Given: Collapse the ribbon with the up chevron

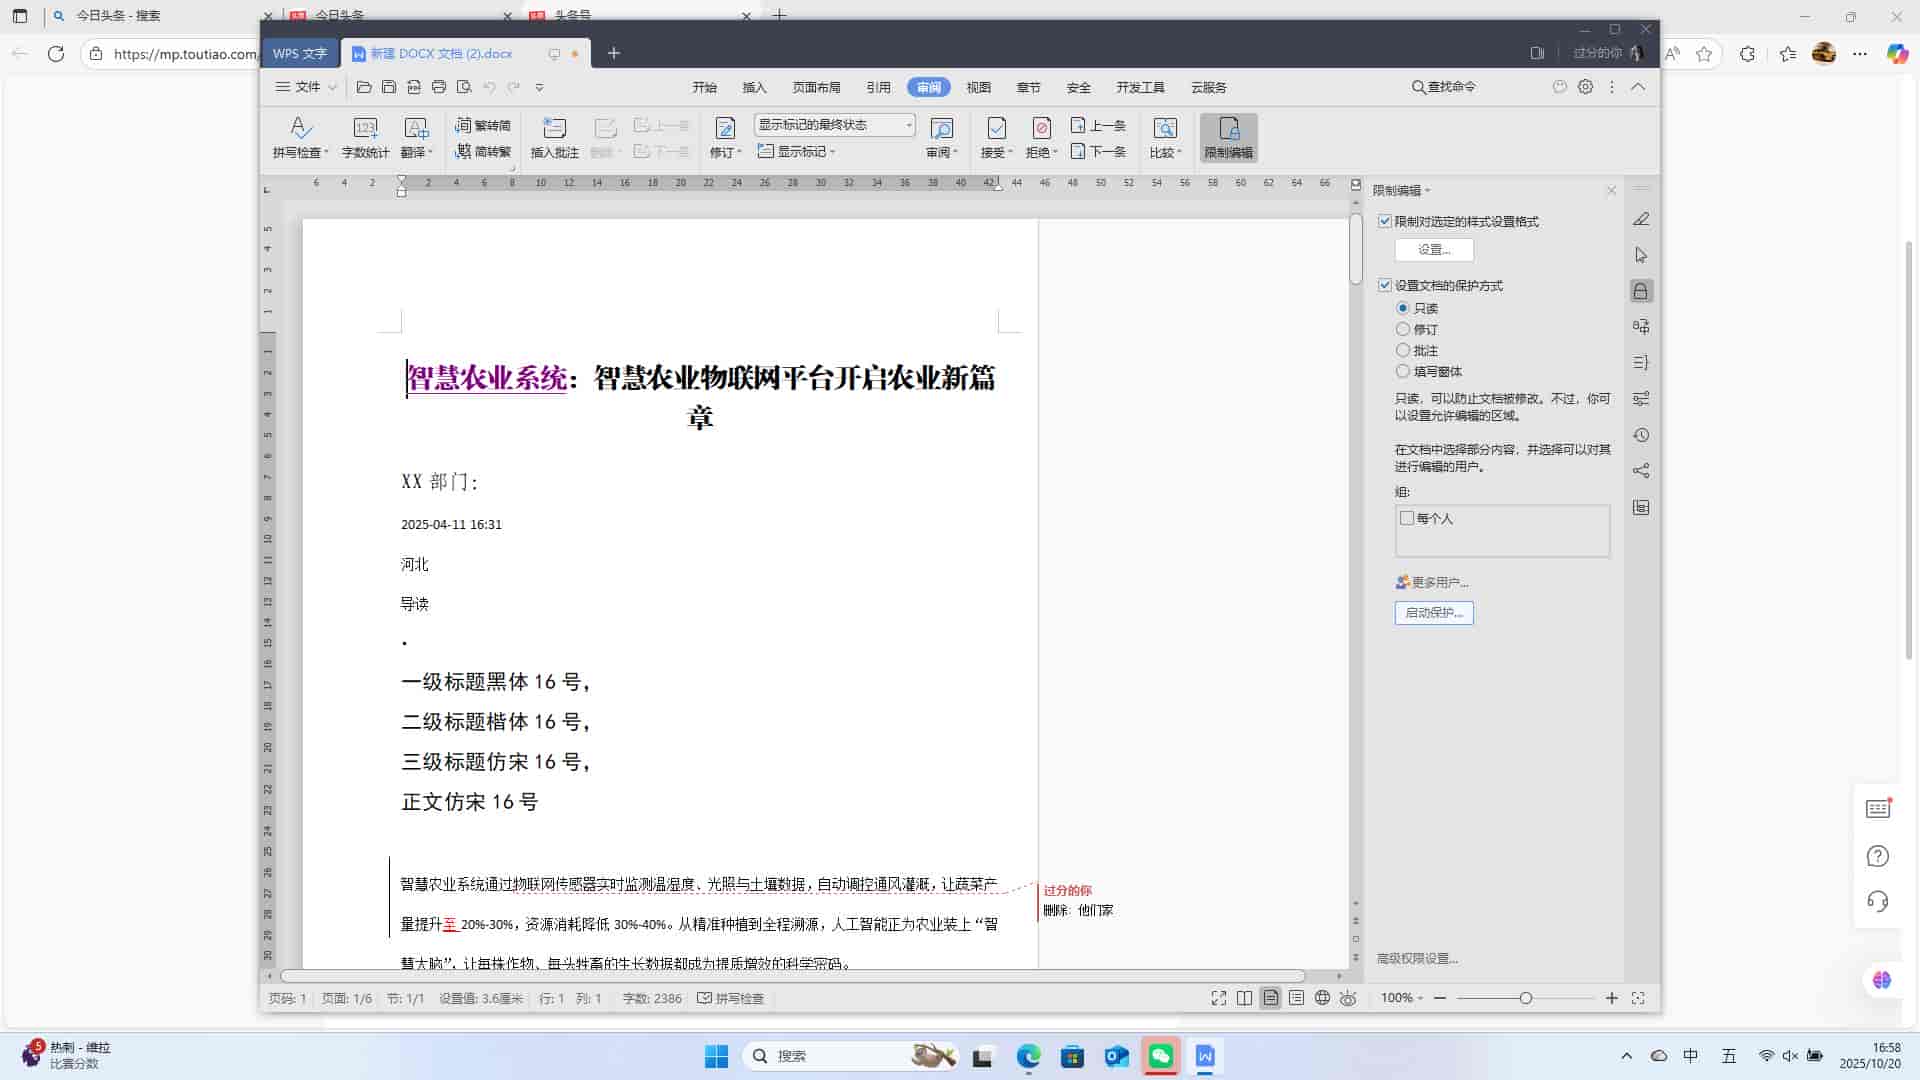Looking at the screenshot, I should [x=1638, y=87].
